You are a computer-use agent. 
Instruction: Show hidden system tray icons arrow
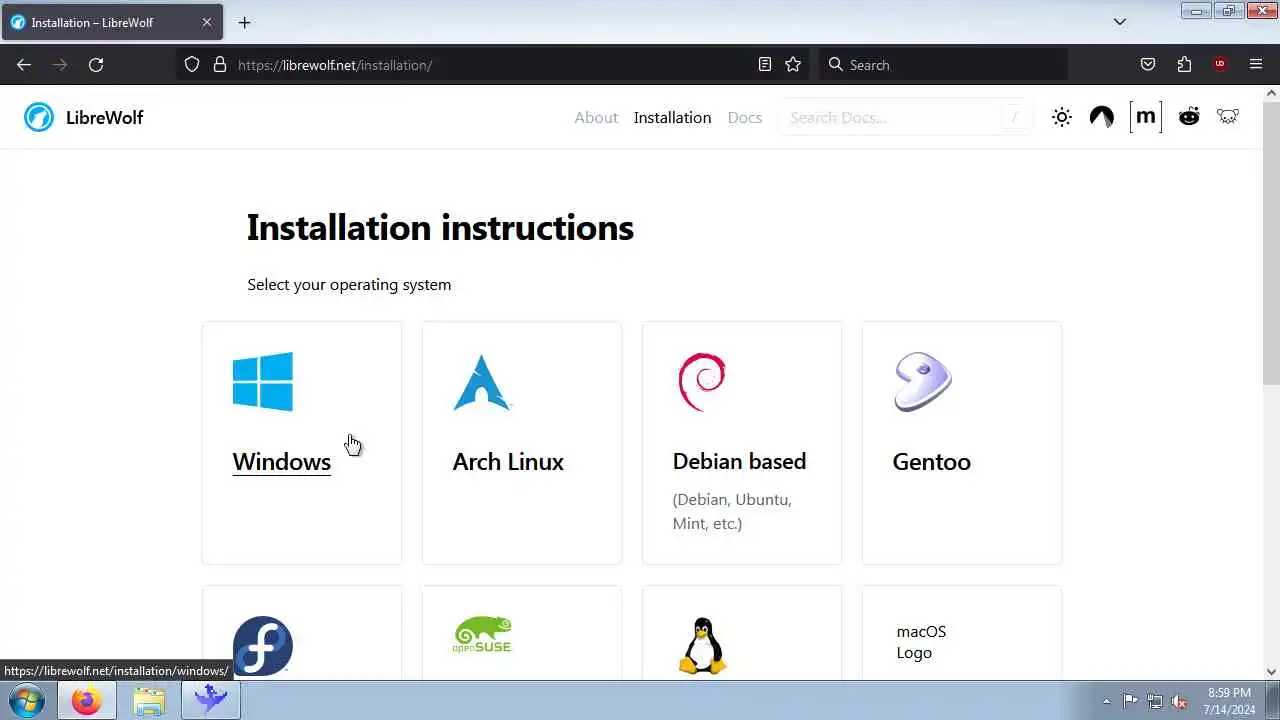1106,701
